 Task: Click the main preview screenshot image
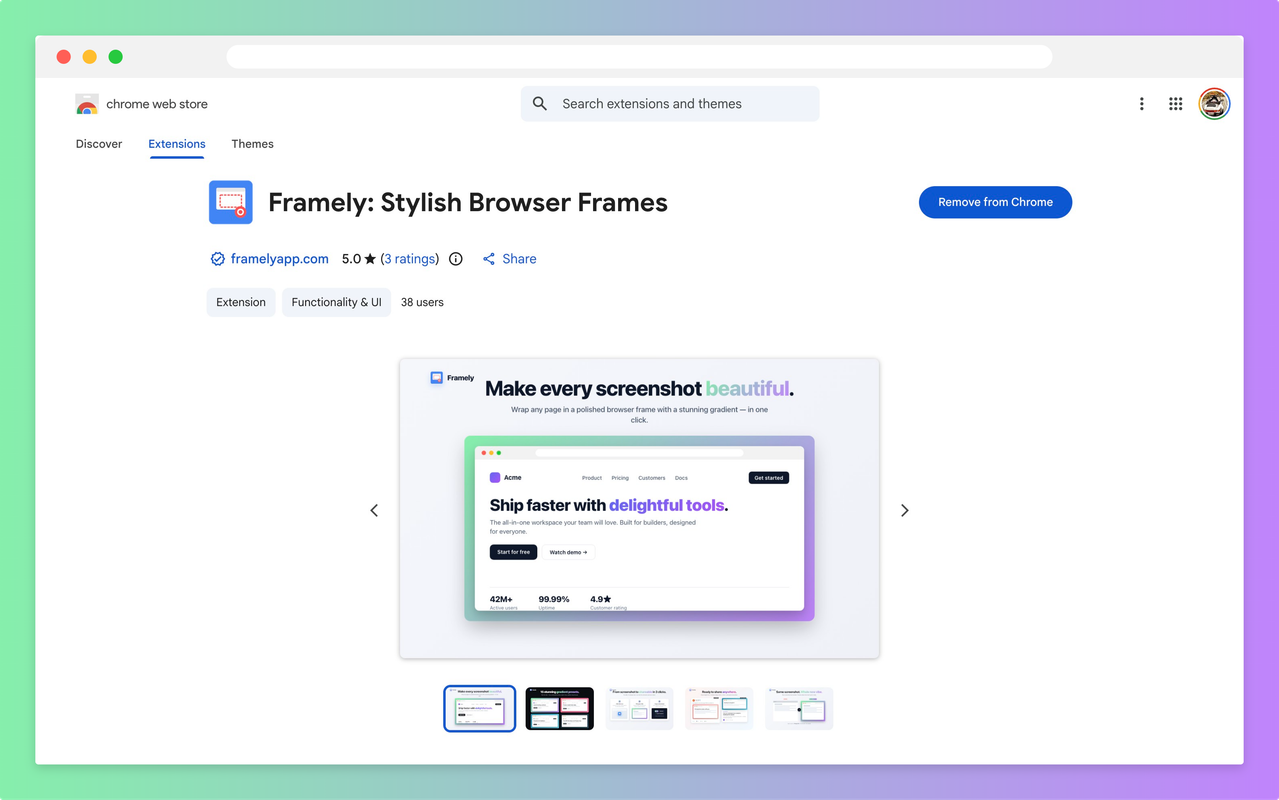pos(639,508)
